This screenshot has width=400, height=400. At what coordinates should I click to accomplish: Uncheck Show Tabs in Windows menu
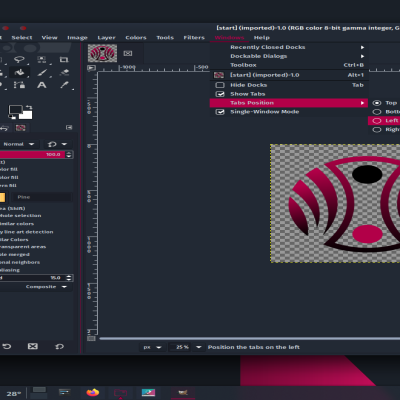220,94
